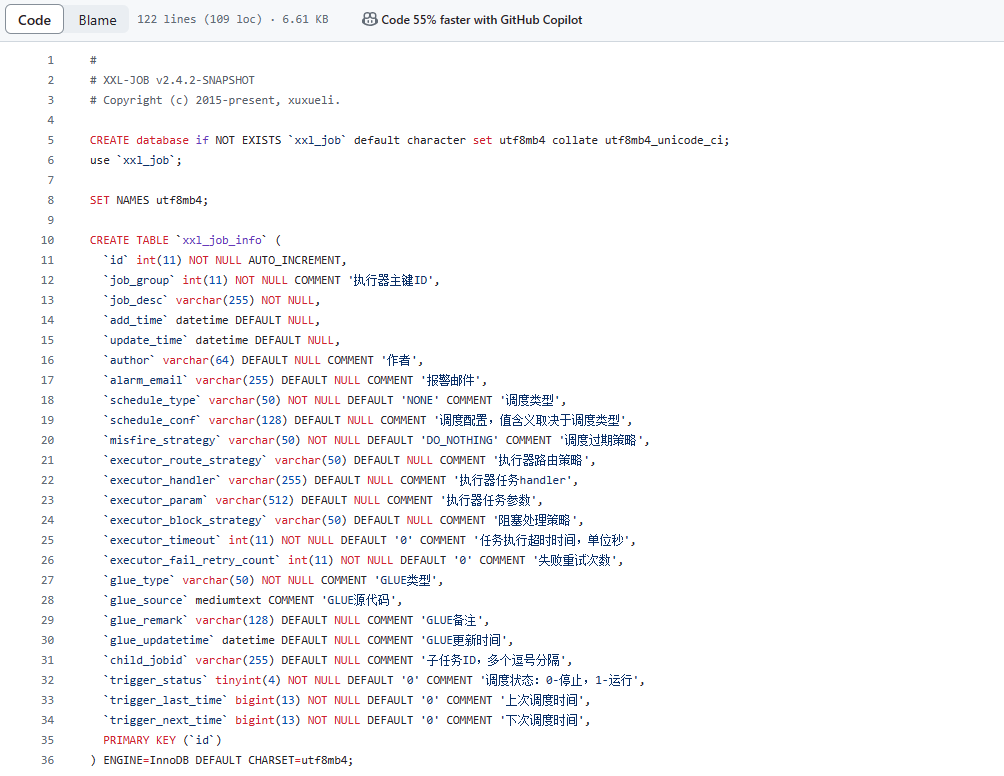Screen dimensions: 1004x776
Task: Select line number 10
Action: point(47,240)
